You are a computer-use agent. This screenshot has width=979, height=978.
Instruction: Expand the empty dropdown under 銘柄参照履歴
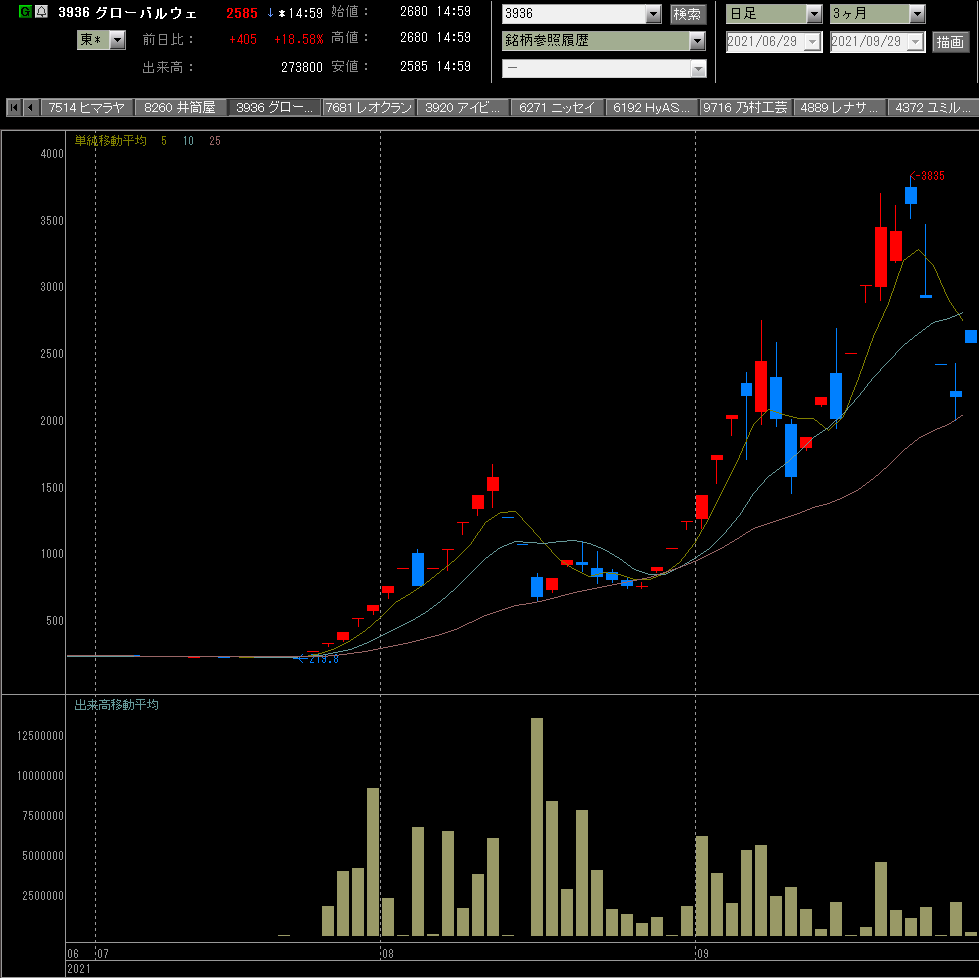[x=698, y=69]
